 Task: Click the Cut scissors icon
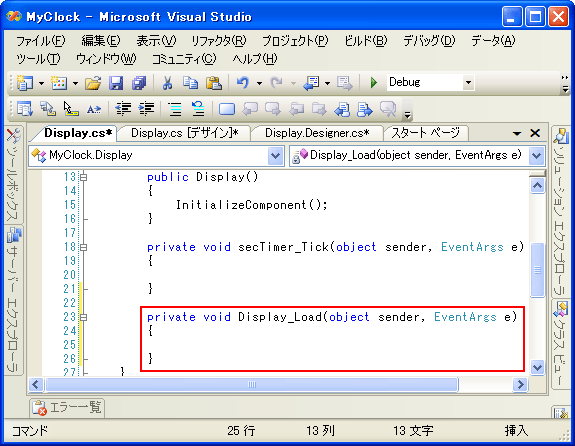[168, 83]
